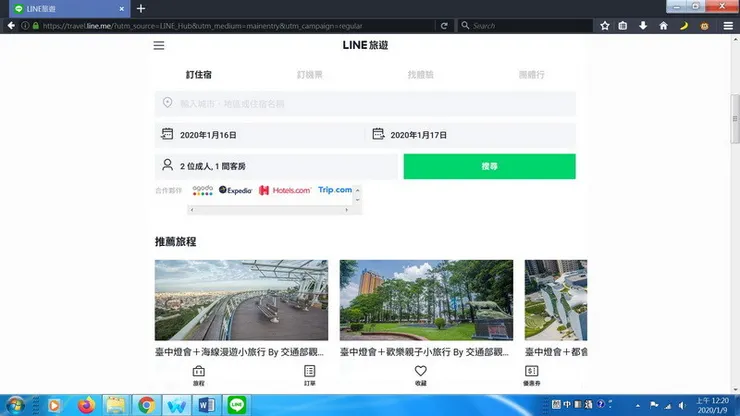Viewport: 740px width, 416px height.
Task: Open media player from the taskbar
Action: point(54,405)
